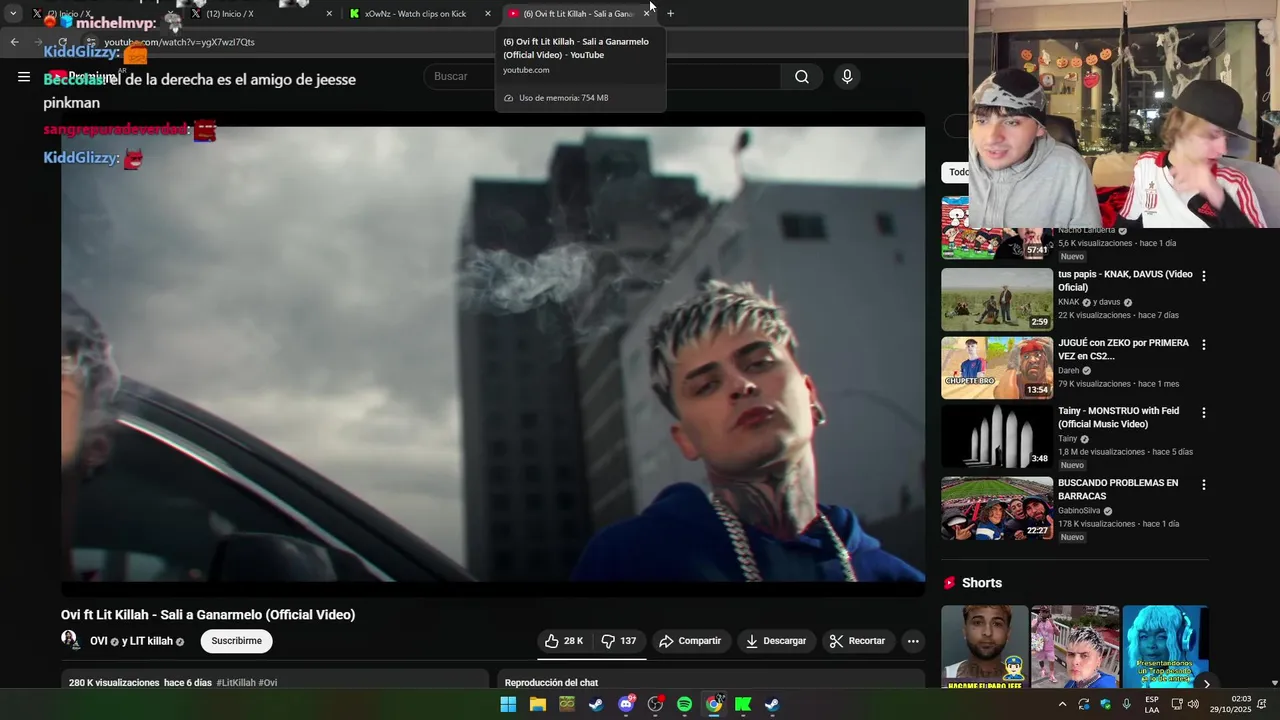This screenshot has height=720, width=1280.
Task: Open tus papis - KNAK, DAVUS video title
Action: [1125, 281]
